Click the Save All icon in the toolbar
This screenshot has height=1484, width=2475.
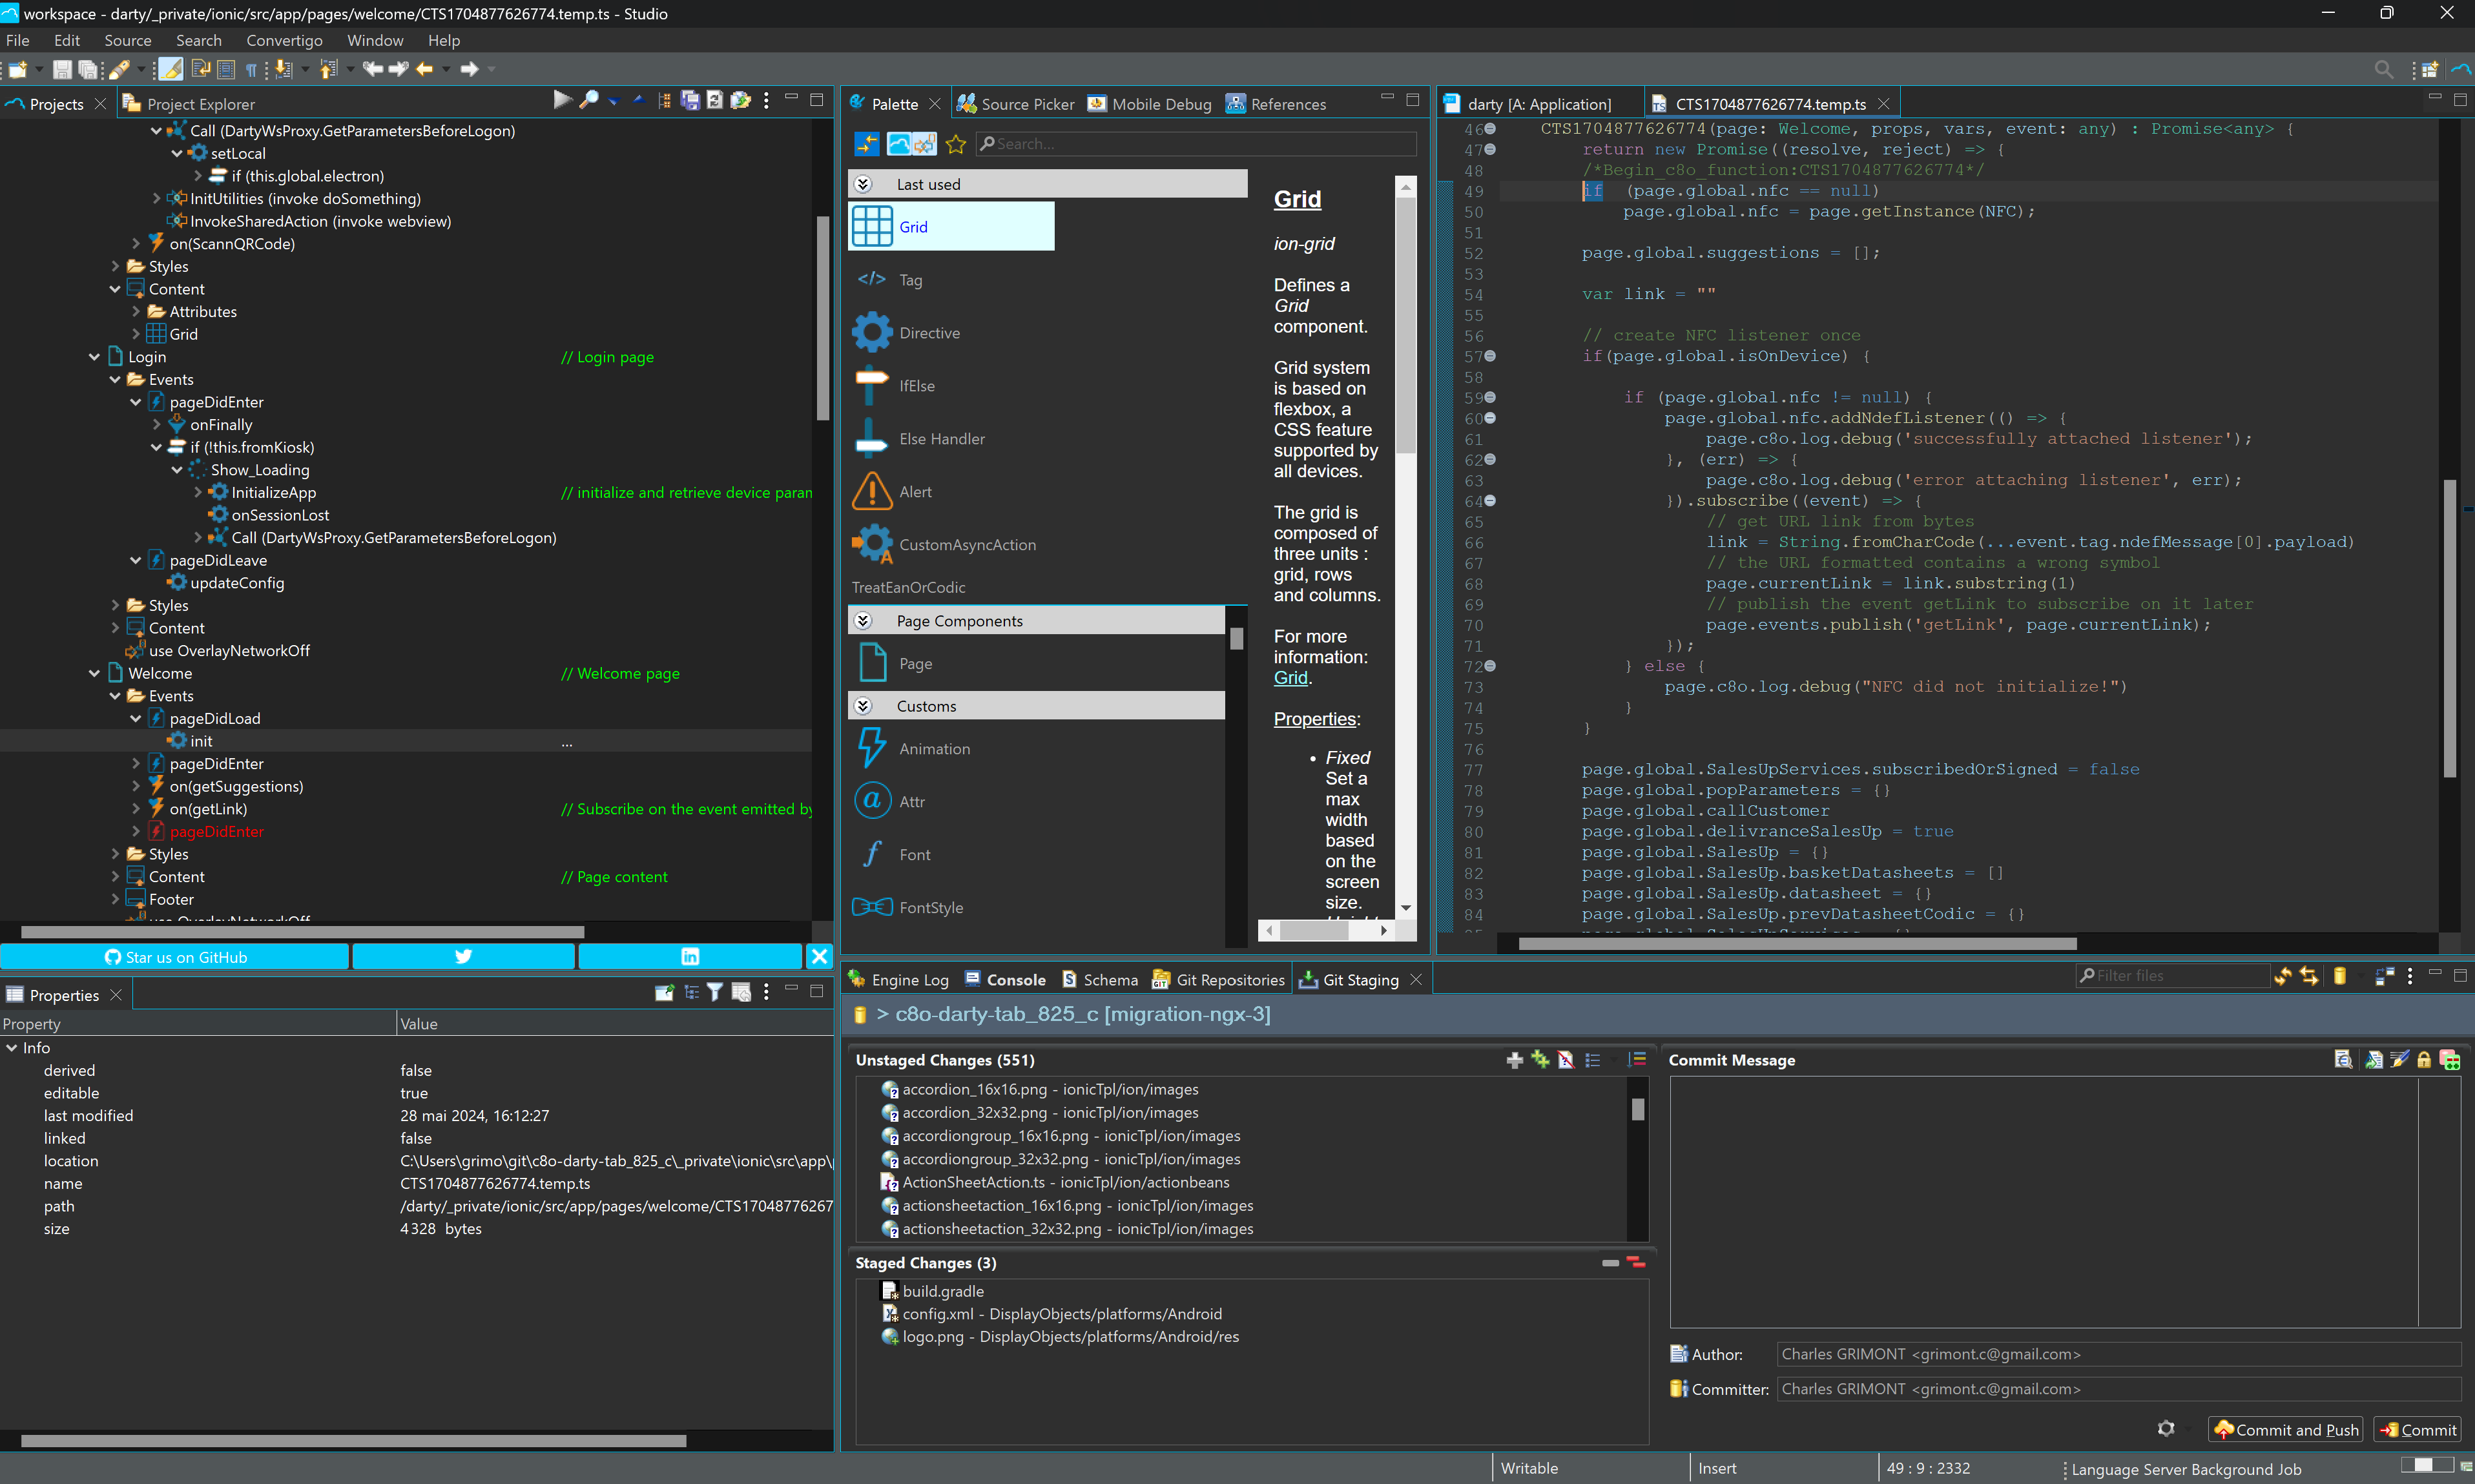88,69
